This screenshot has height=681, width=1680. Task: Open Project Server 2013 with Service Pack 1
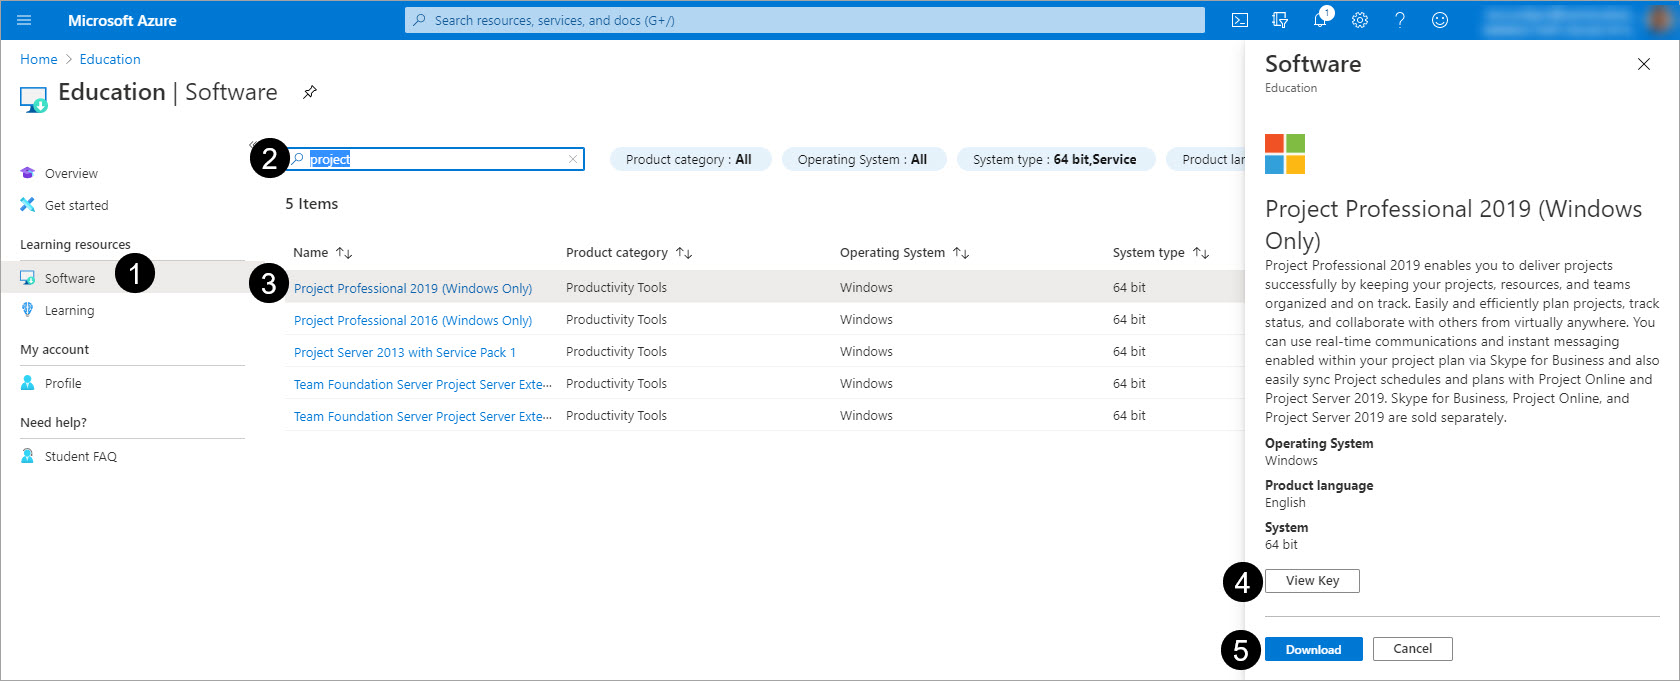point(405,352)
